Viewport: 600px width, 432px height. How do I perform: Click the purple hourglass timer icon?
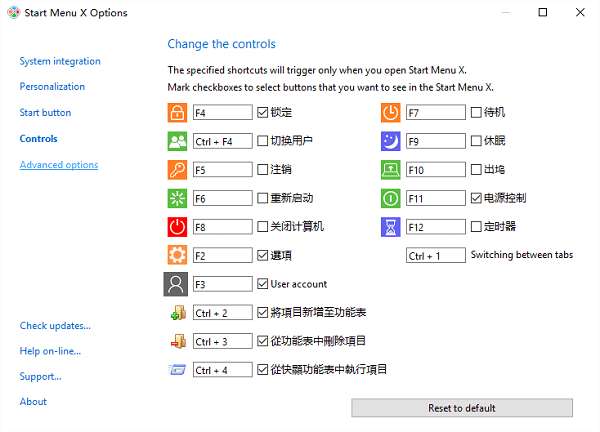(391, 226)
